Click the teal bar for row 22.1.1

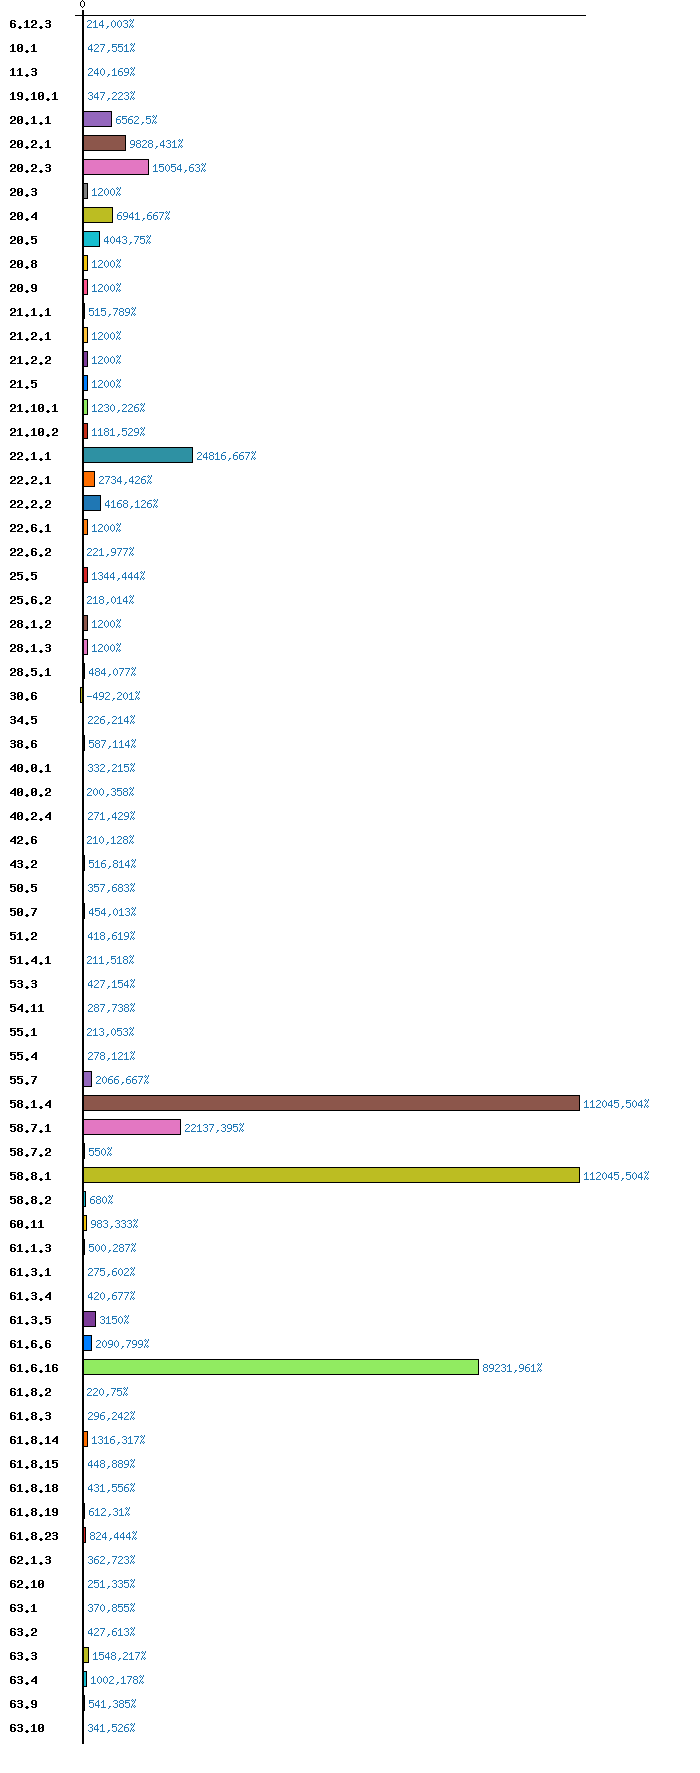138,455
